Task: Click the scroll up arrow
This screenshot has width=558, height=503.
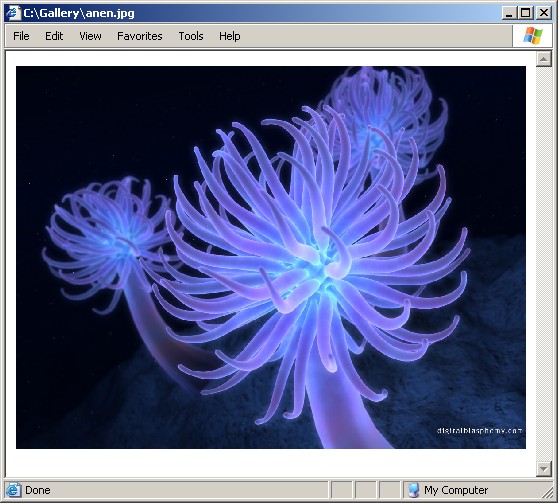Action: pyautogui.click(x=543, y=59)
